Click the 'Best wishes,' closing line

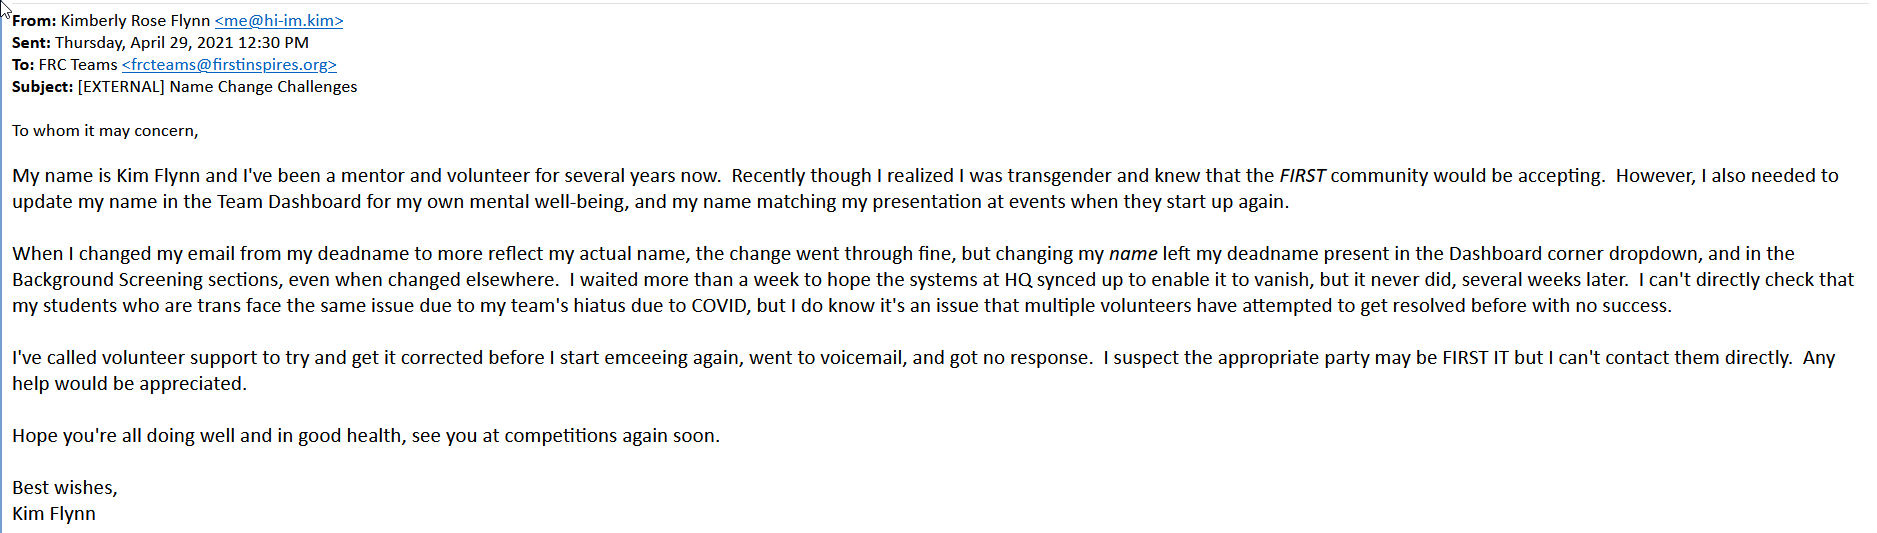(65, 488)
